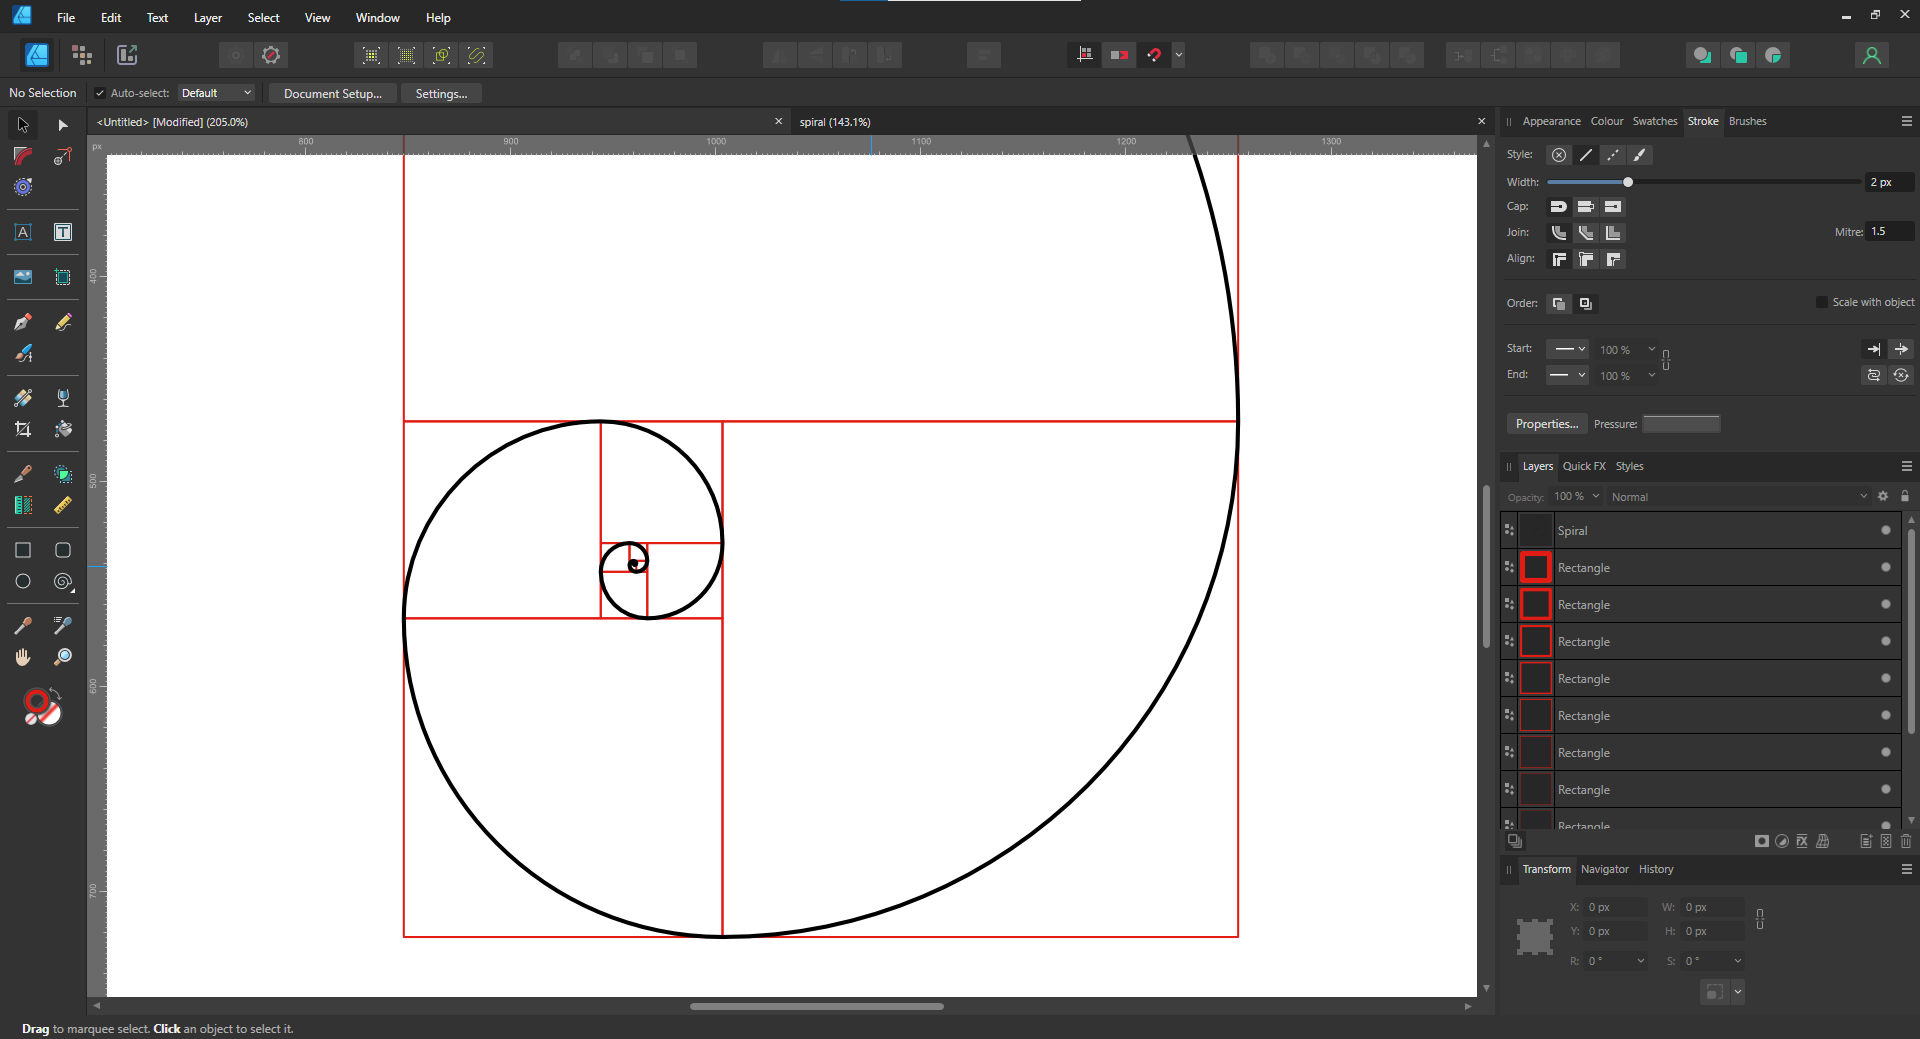Switch to the Navigator tab

(x=1605, y=869)
